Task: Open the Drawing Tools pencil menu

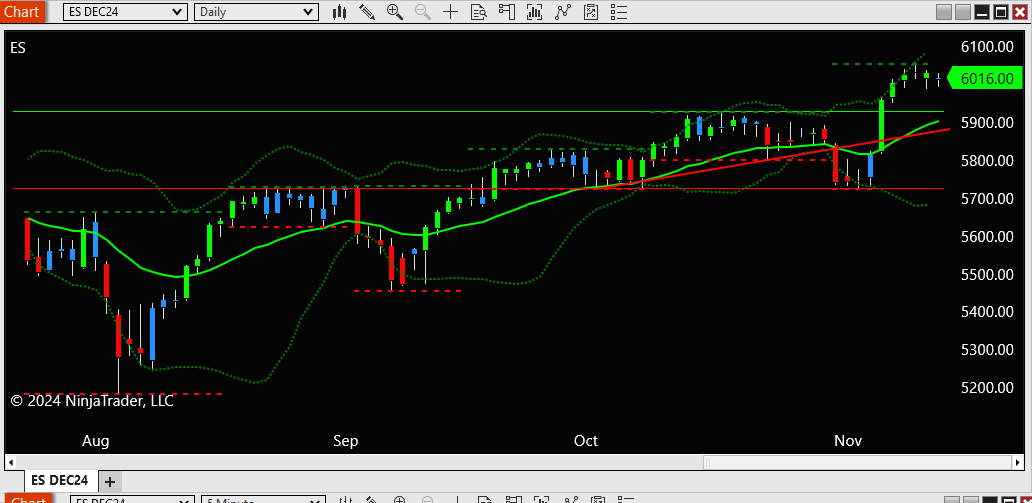Action: point(367,11)
